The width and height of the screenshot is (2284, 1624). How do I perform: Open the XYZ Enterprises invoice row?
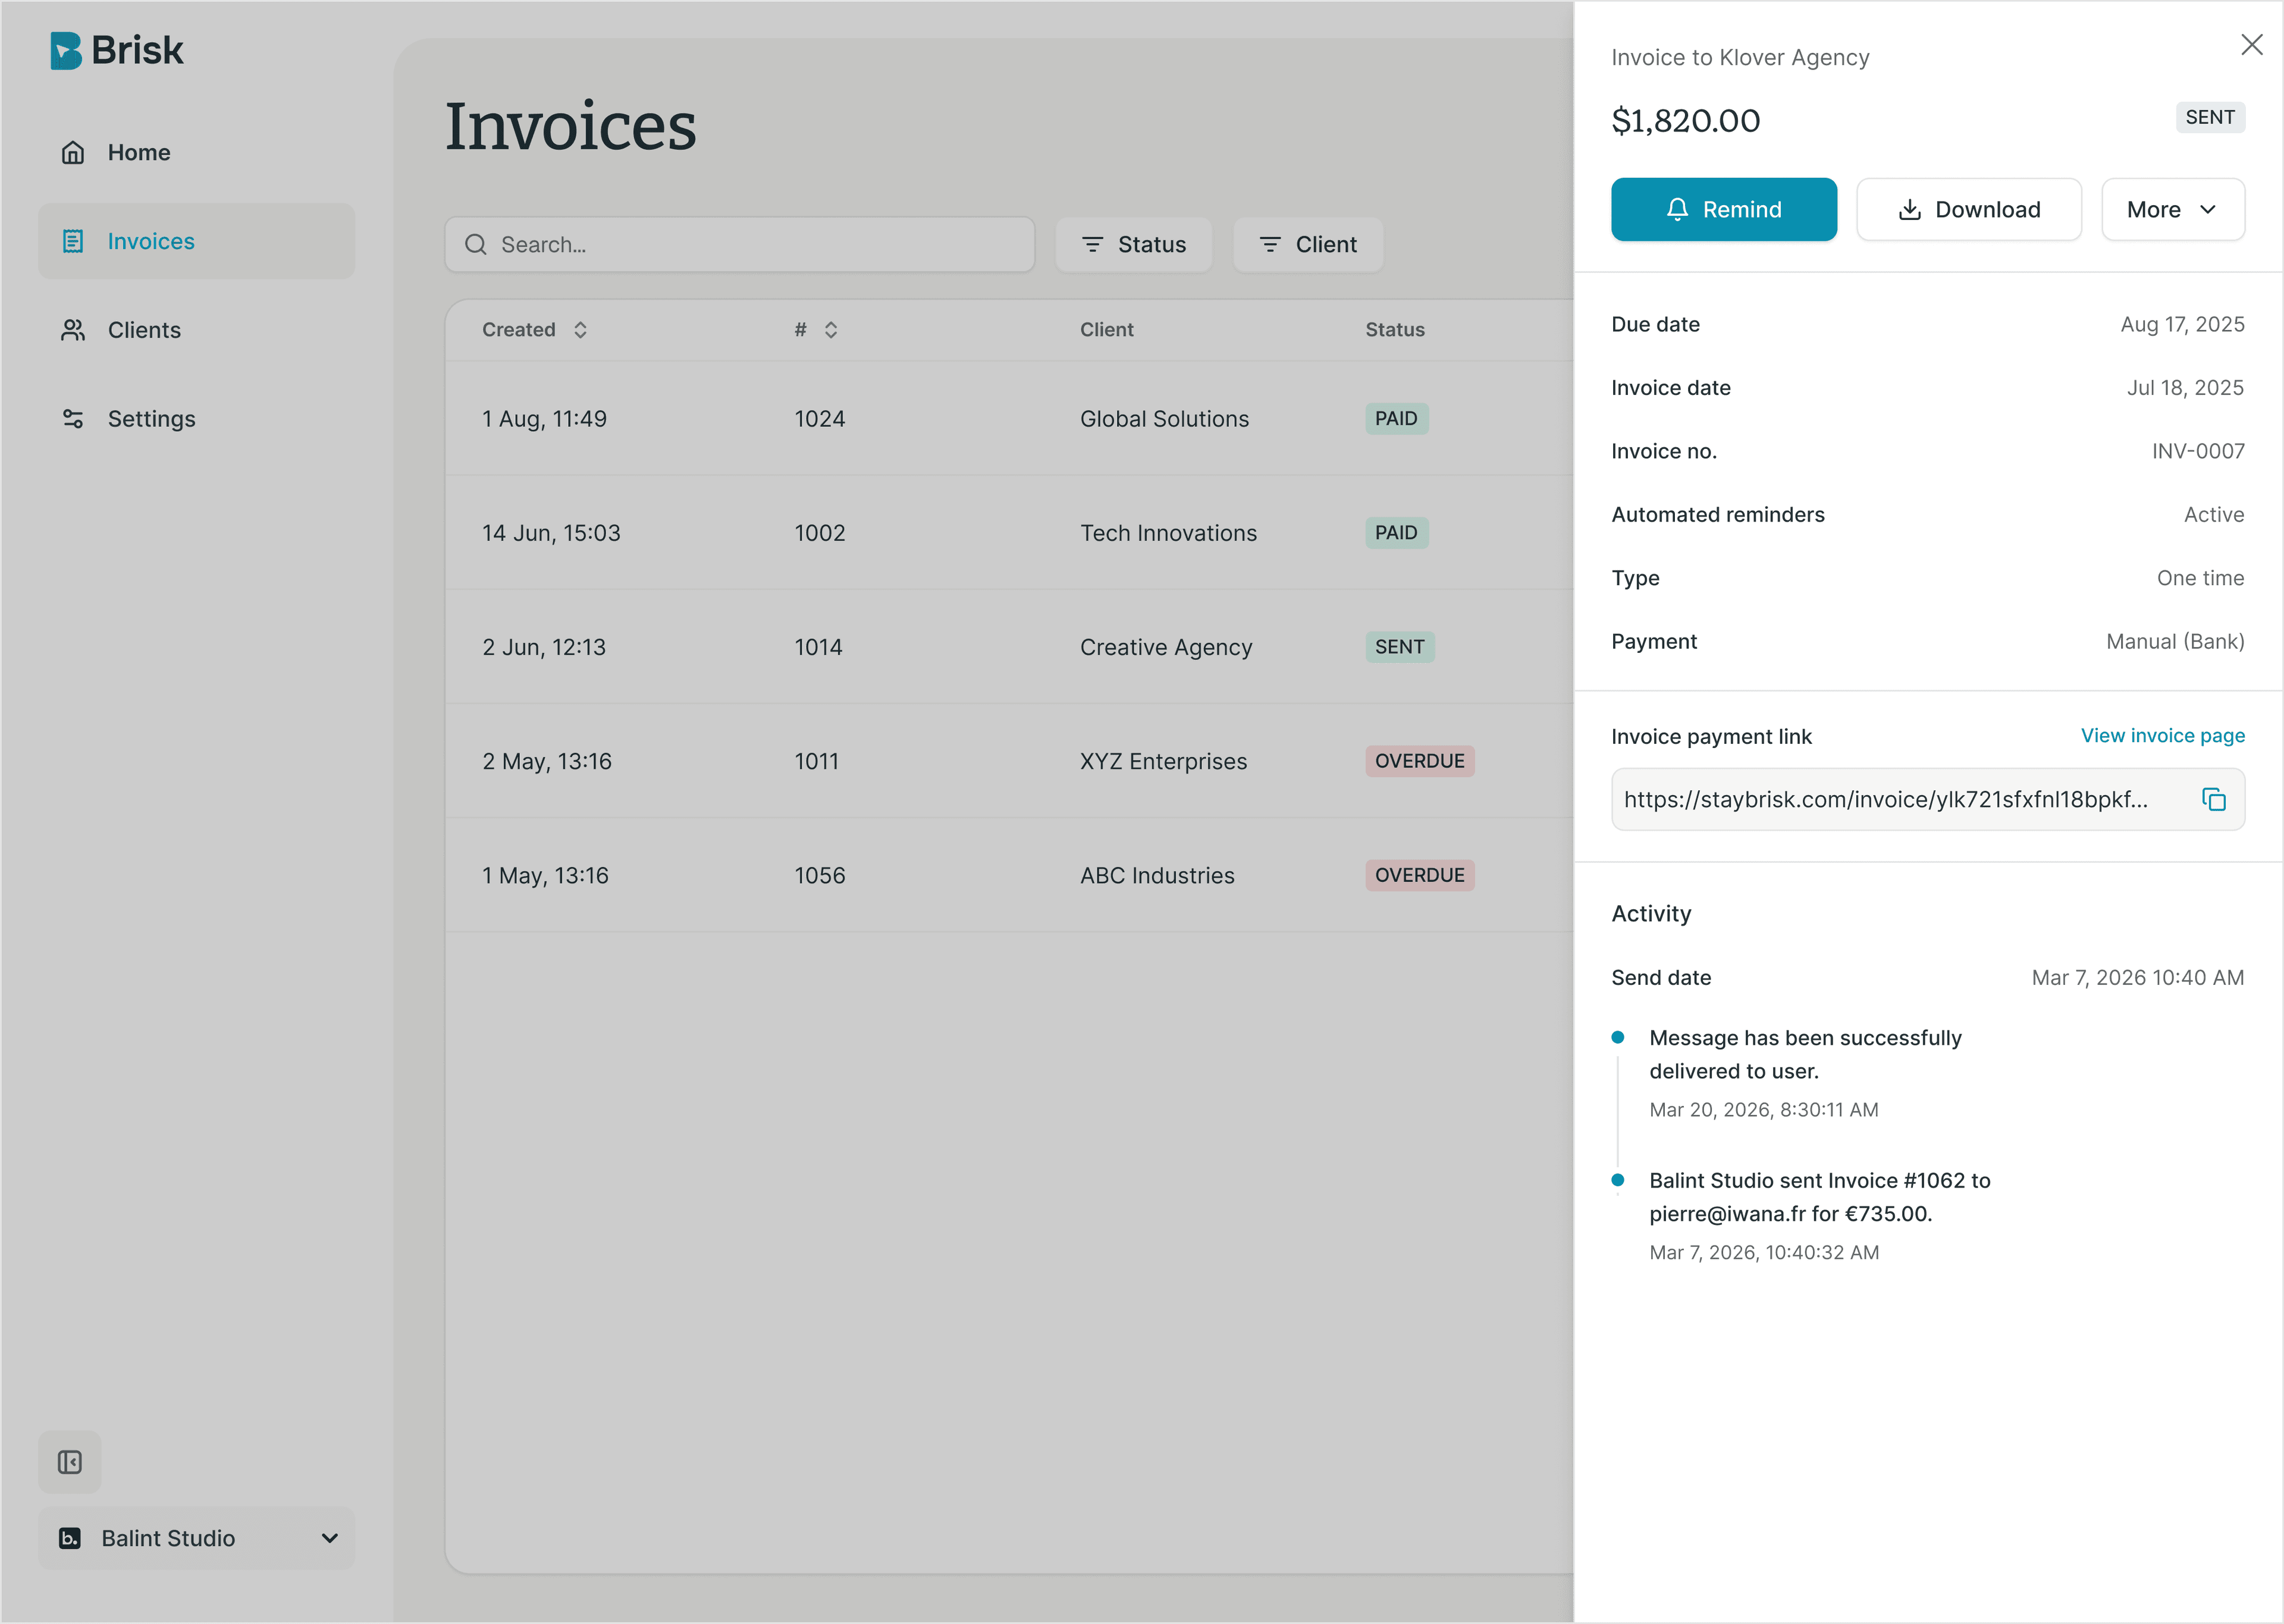1010,760
